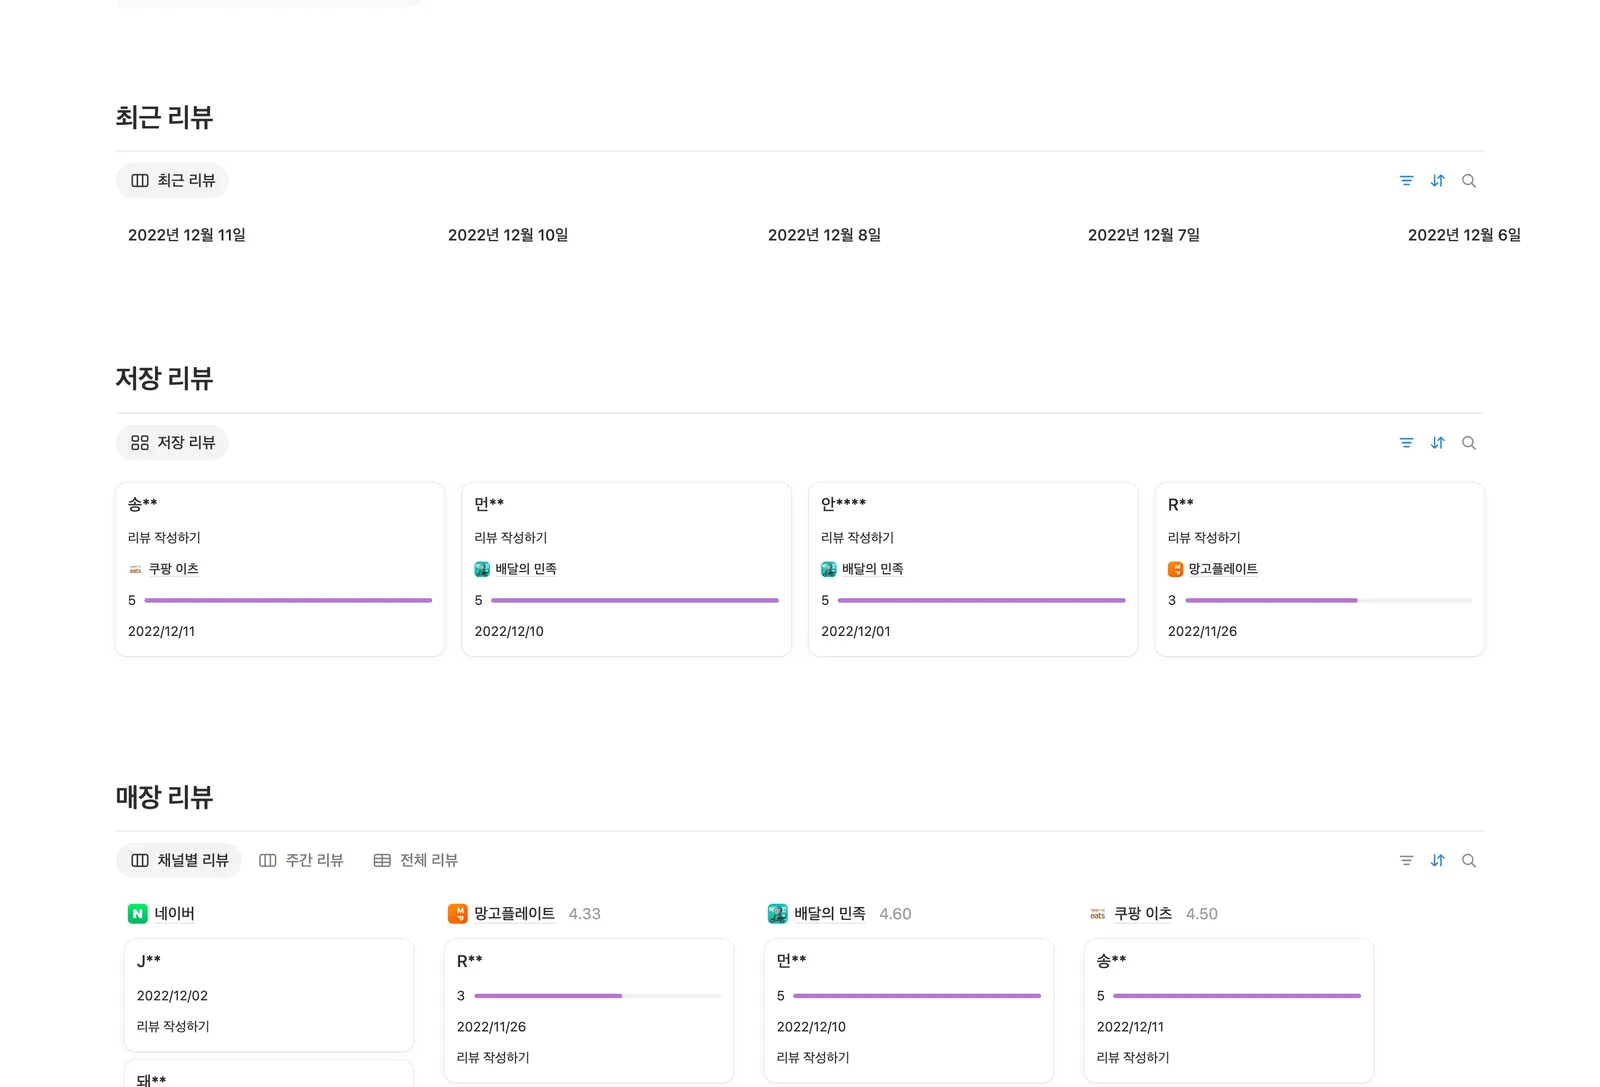Screen dimensions: 1600x1087
Task: Select the 최근 리뷰 view tab
Action: click(173, 181)
